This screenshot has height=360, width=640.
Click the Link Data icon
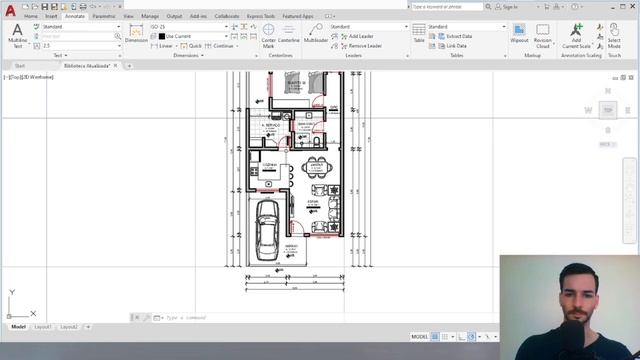click(441, 46)
